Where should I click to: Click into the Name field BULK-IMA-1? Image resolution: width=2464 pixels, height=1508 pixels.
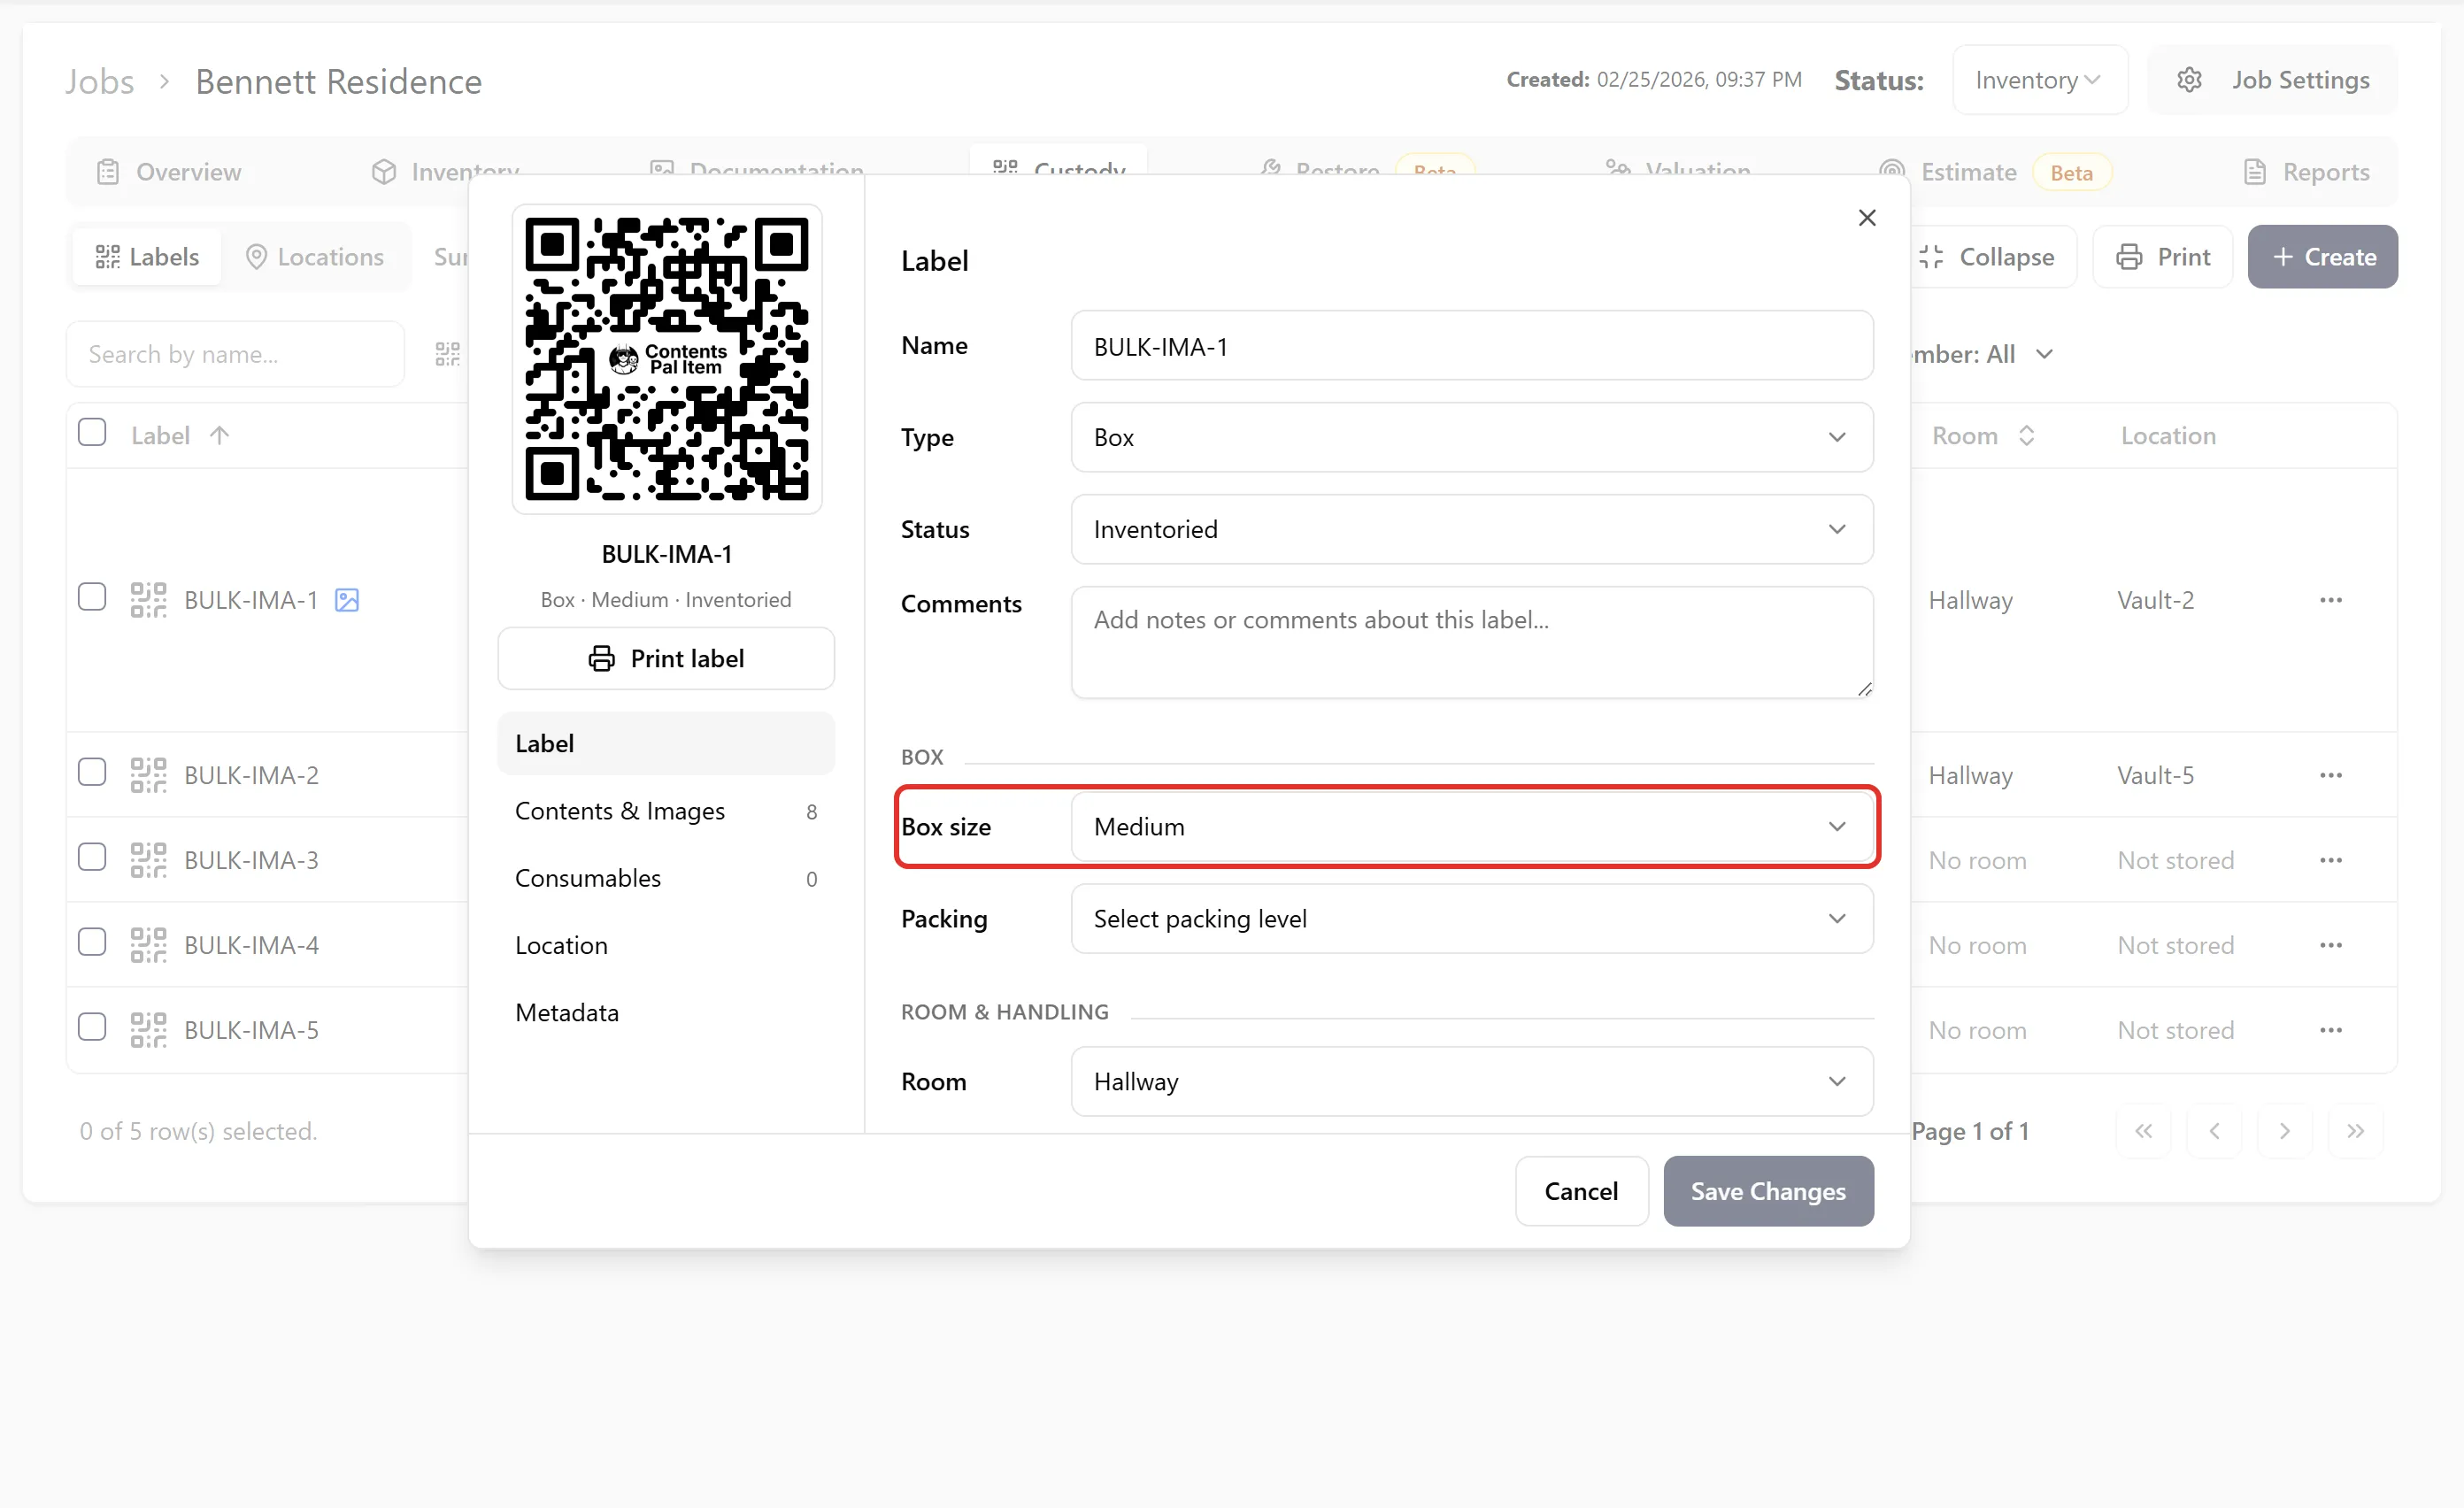[1472, 346]
